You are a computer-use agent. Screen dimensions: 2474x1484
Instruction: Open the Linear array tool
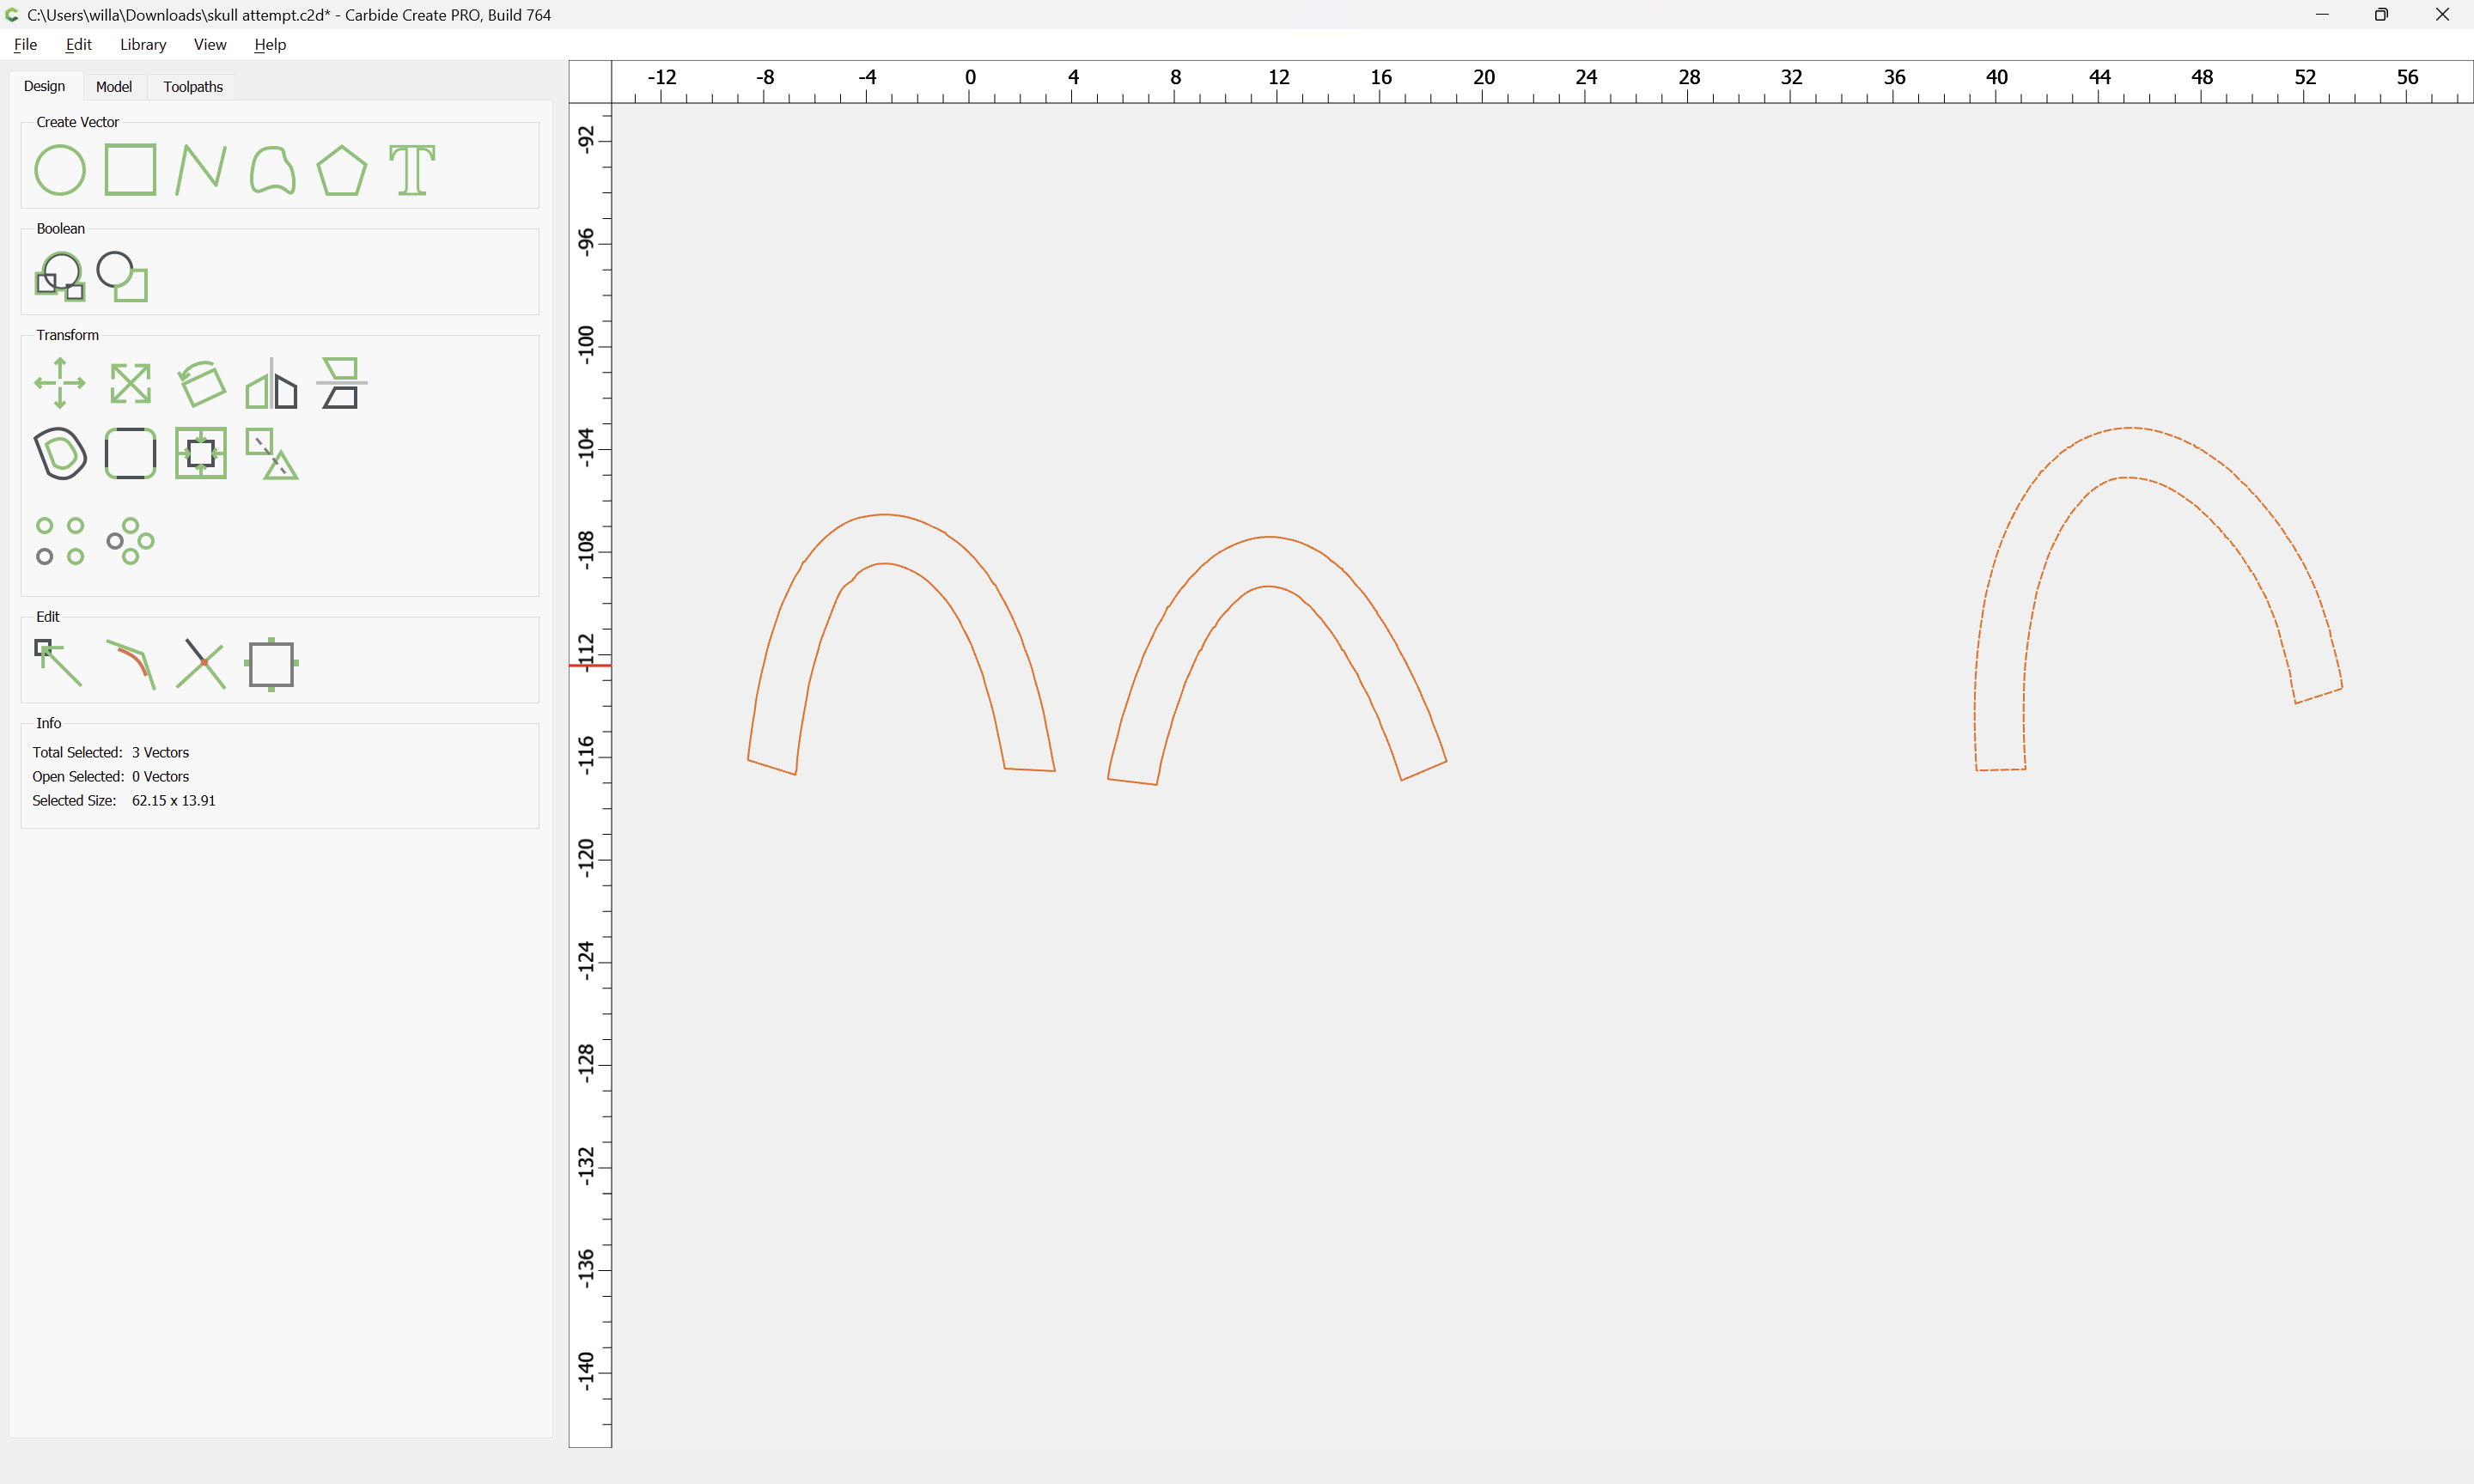[59, 541]
